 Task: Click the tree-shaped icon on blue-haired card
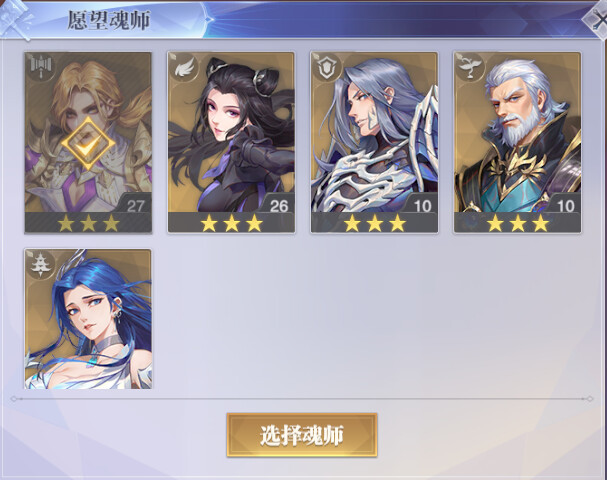click(x=41, y=266)
